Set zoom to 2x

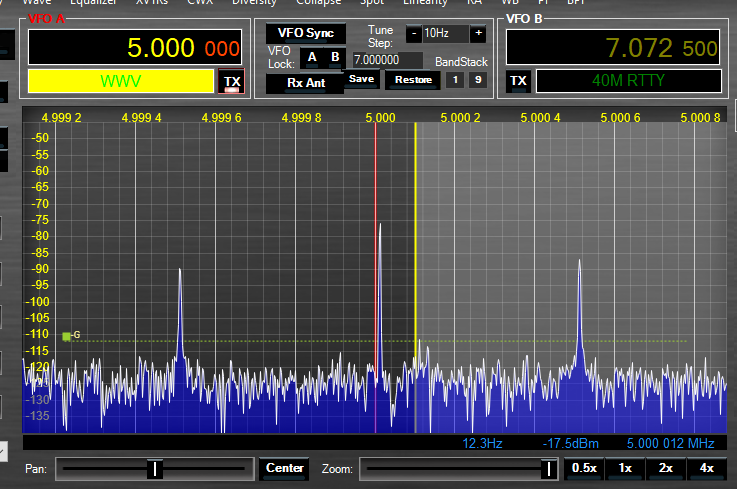pyautogui.click(x=666, y=468)
